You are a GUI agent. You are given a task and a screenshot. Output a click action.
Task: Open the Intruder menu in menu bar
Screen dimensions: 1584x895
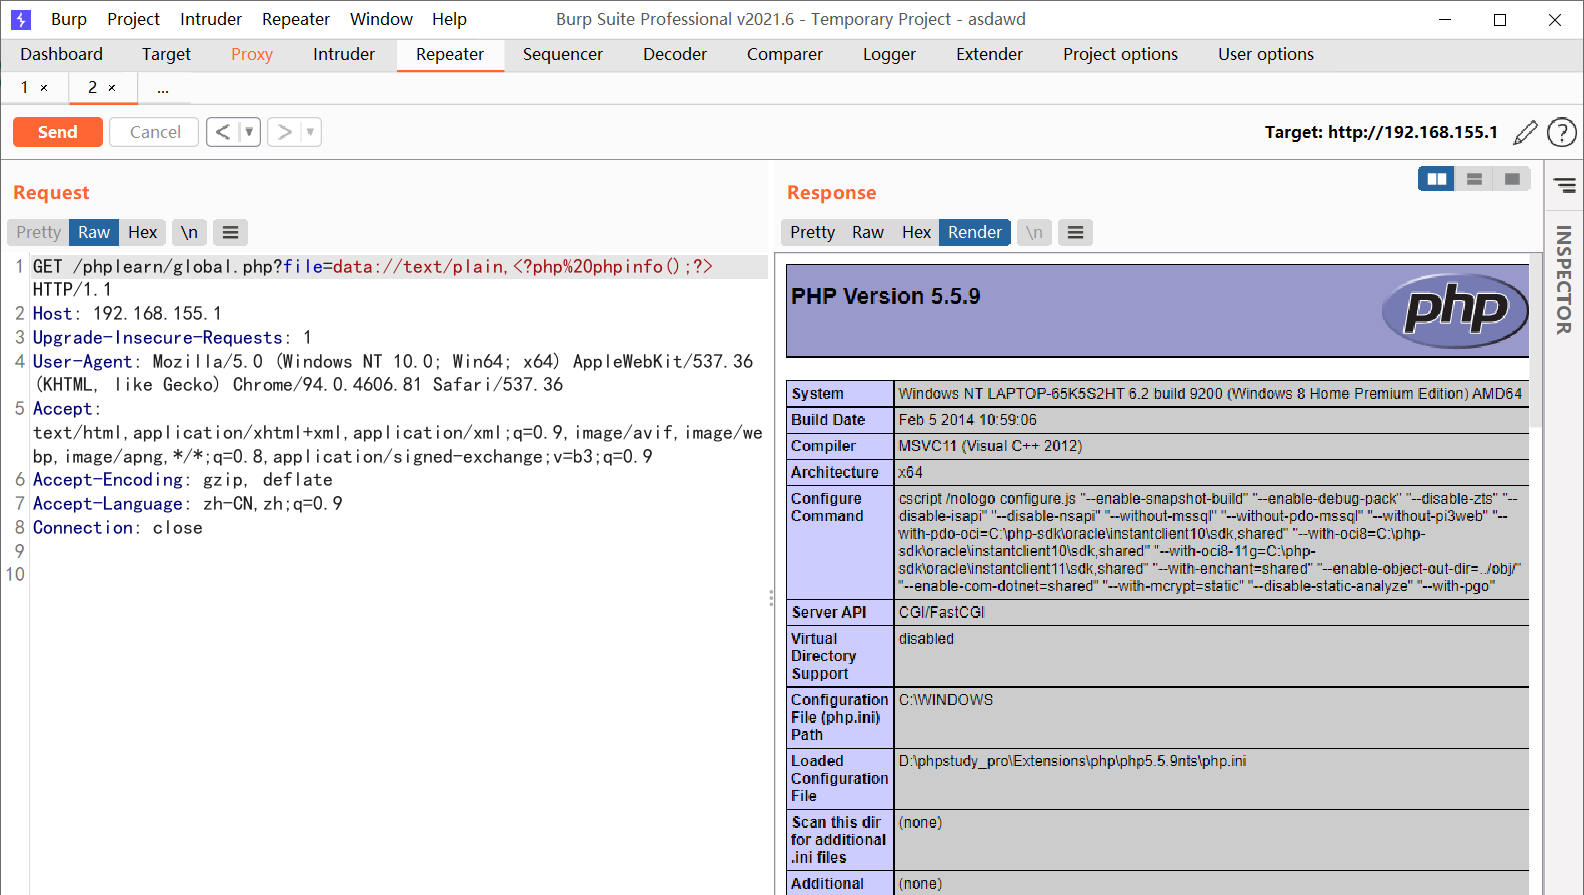pyautogui.click(x=211, y=19)
